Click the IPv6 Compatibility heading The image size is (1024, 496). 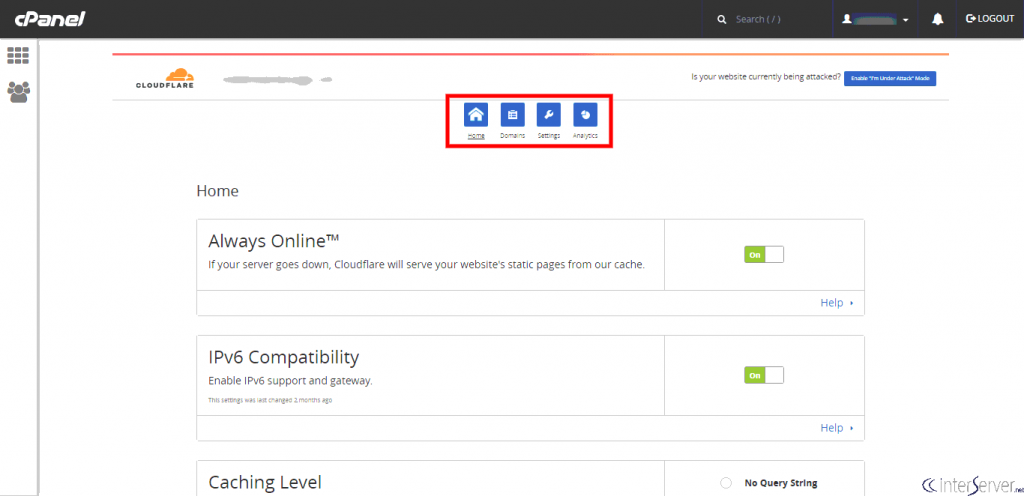click(x=283, y=358)
